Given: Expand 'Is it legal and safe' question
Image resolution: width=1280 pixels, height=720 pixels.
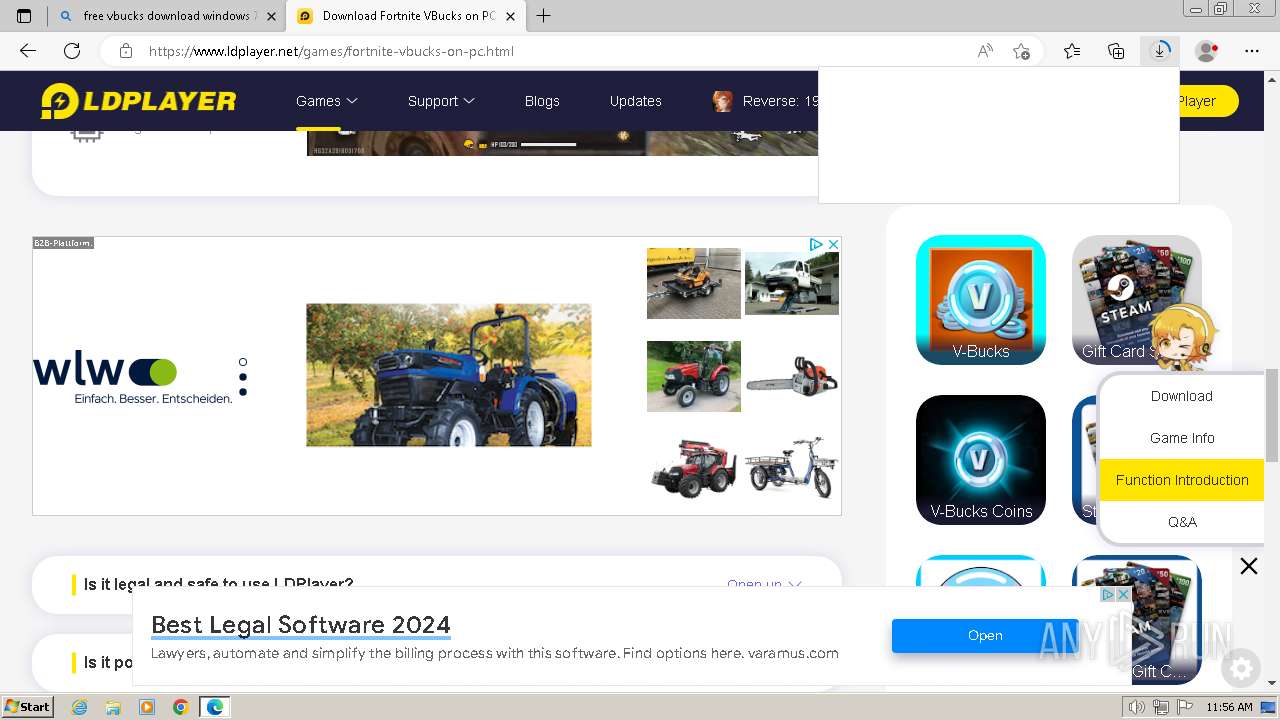Looking at the screenshot, I should (x=437, y=584).
